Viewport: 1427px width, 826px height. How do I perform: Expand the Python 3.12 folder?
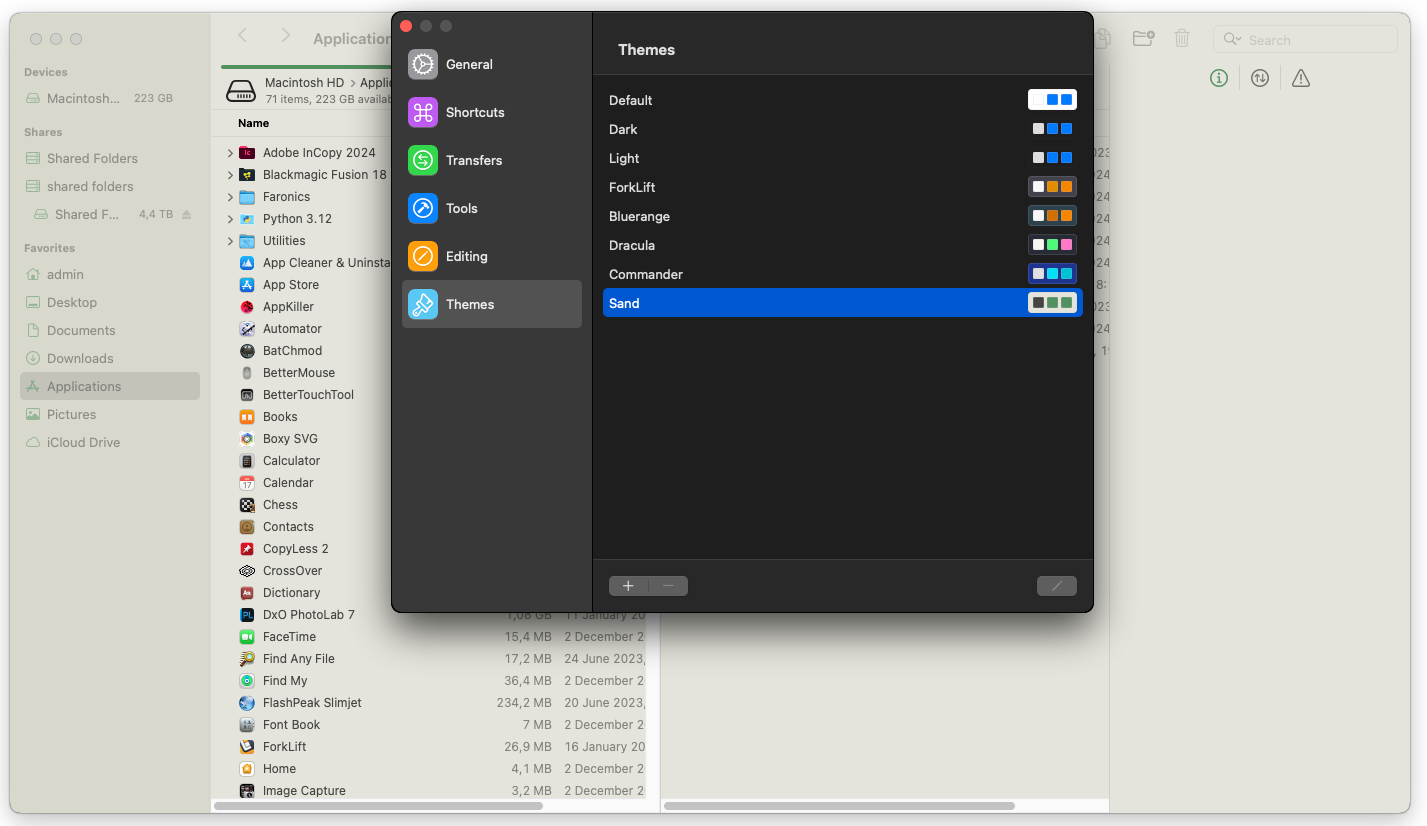(x=230, y=219)
